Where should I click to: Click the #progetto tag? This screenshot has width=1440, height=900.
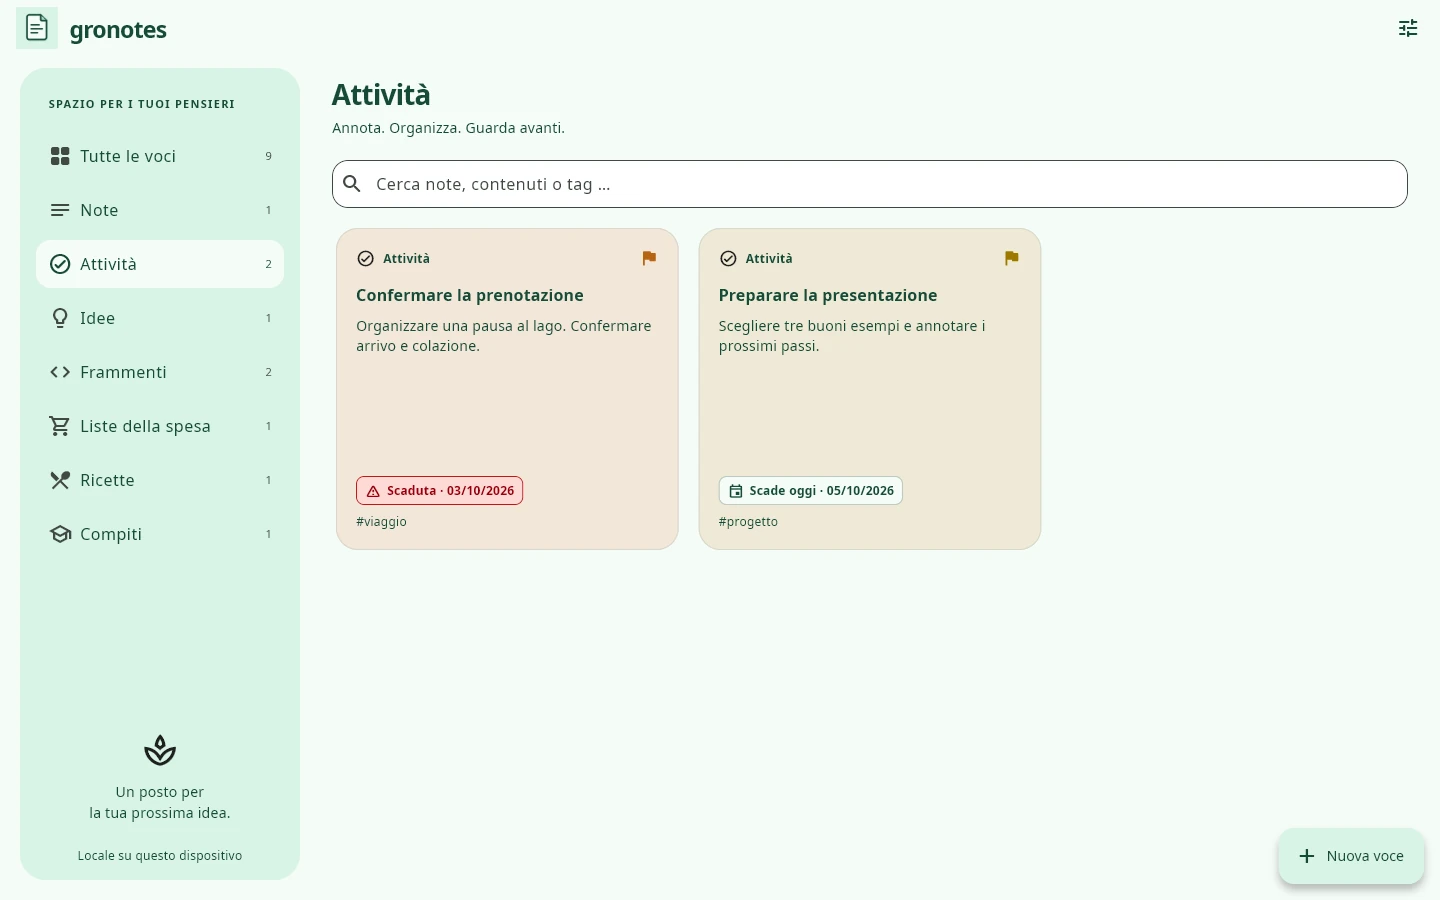click(748, 522)
